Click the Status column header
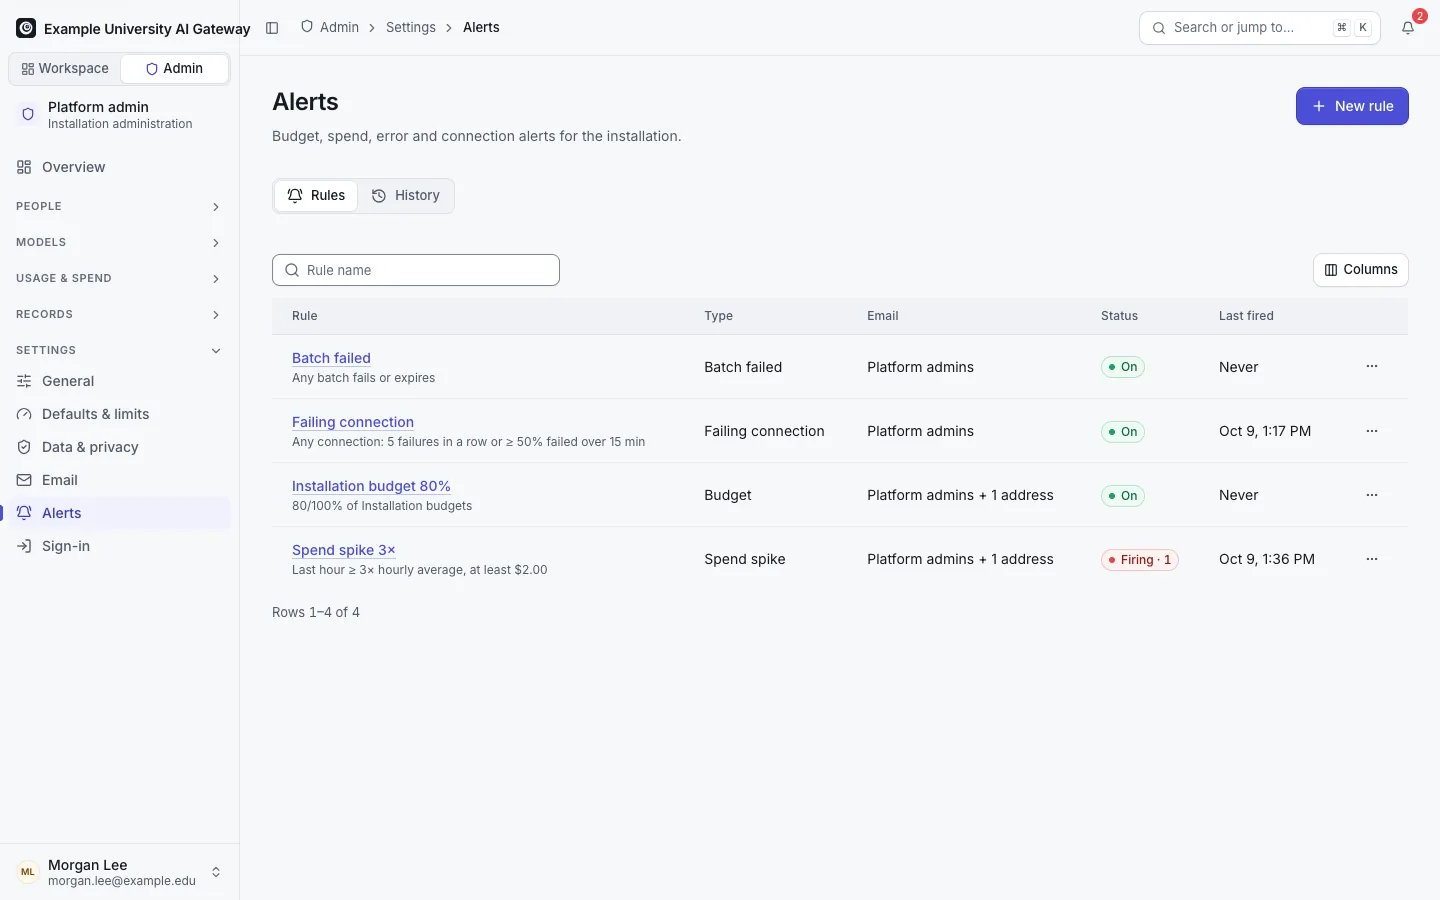The height and width of the screenshot is (900, 1440). point(1119,316)
